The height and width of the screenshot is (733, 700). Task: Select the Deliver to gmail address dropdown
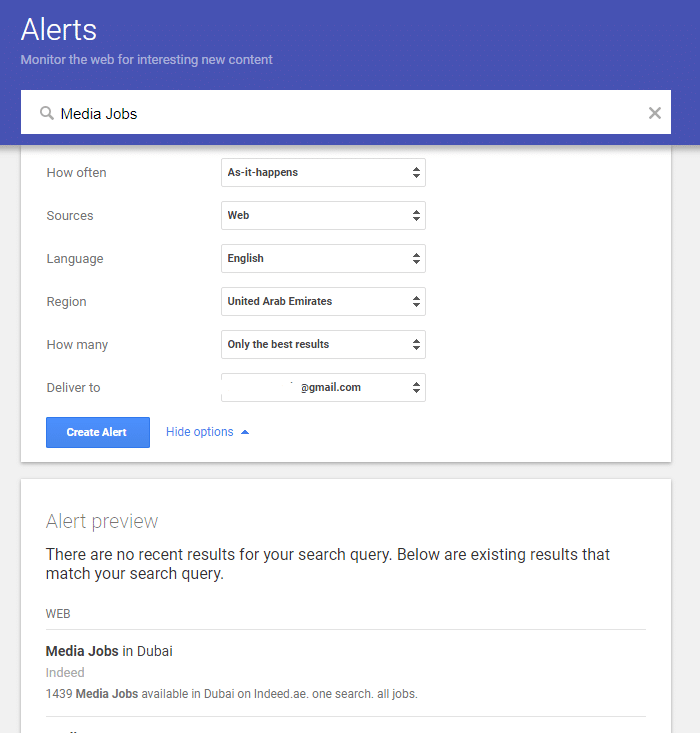pyautogui.click(x=323, y=387)
